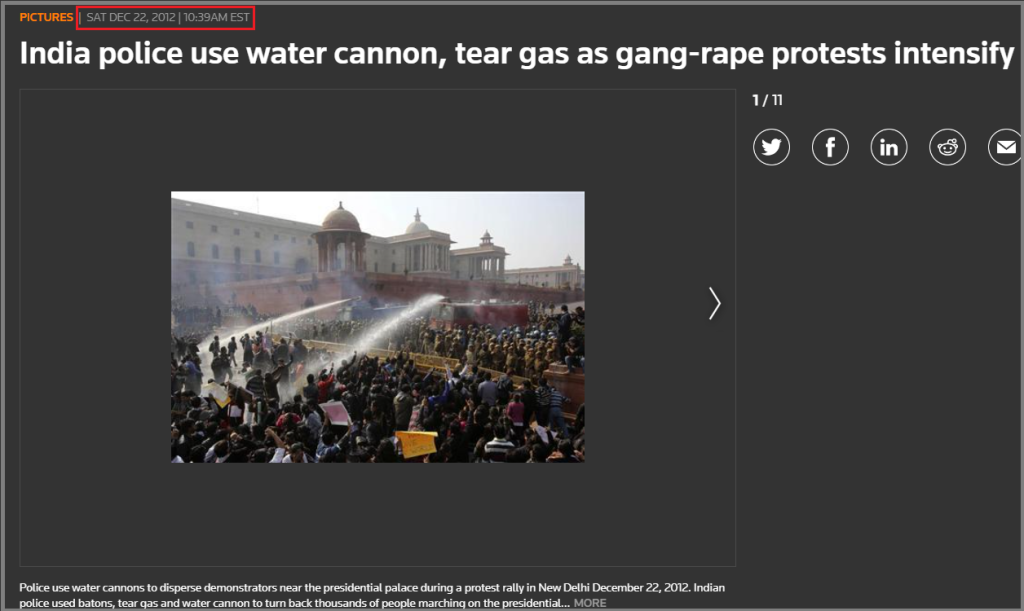Click the yellow placard in the photo
The height and width of the screenshot is (611, 1024).
[x=417, y=444]
